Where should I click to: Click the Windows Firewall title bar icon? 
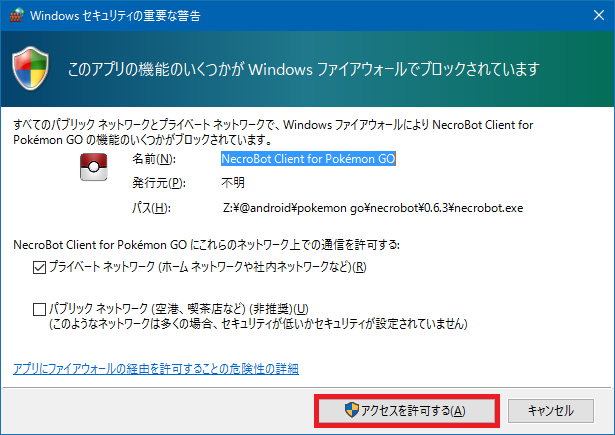pos(17,15)
